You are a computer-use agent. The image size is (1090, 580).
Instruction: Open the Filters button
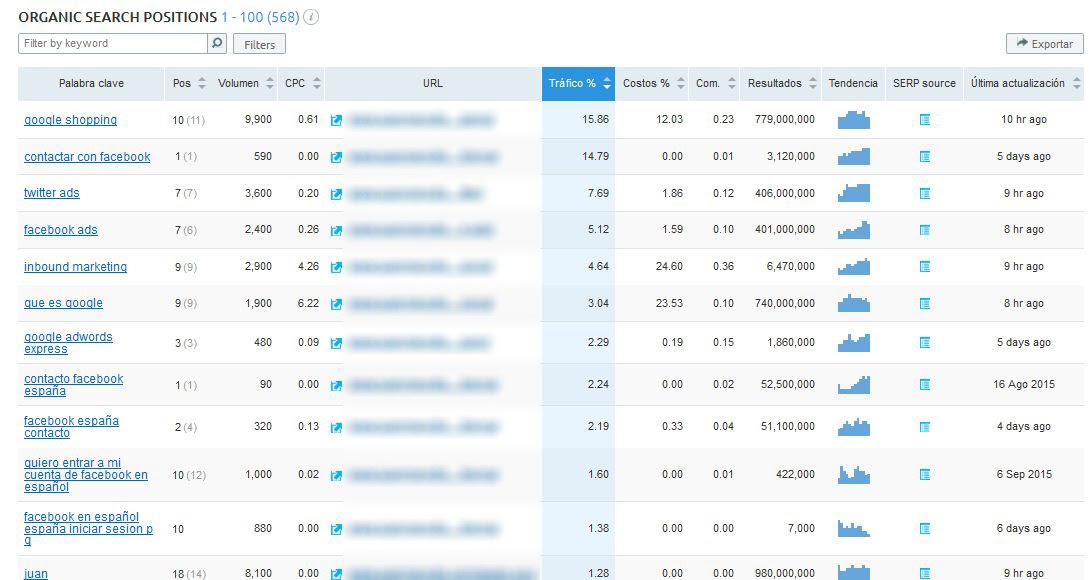pos(259,45)
